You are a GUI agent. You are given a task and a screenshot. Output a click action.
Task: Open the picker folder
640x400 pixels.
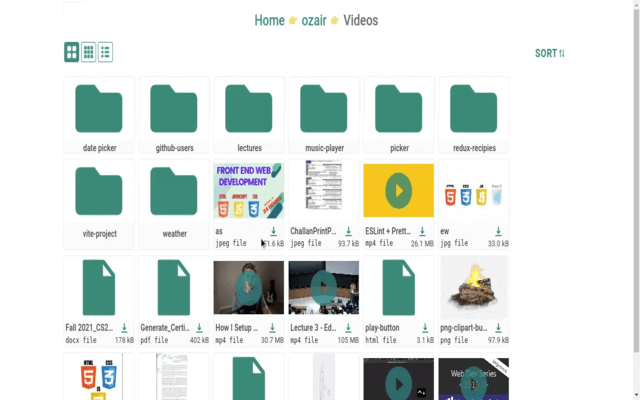point(399,109)
